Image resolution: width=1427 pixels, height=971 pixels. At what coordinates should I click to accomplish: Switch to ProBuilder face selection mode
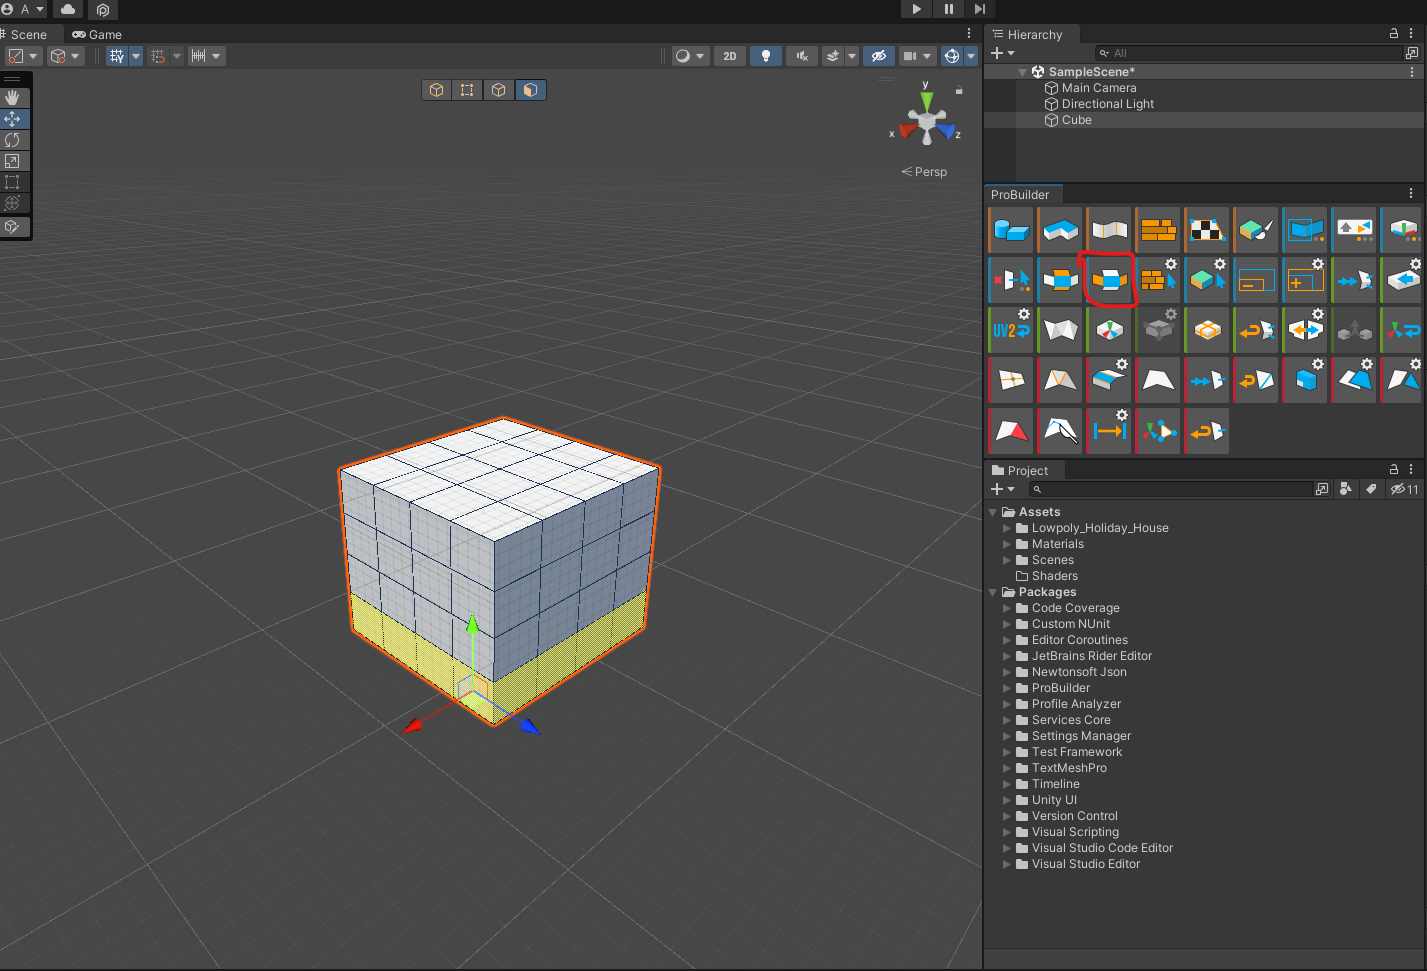tap(530, 90)
